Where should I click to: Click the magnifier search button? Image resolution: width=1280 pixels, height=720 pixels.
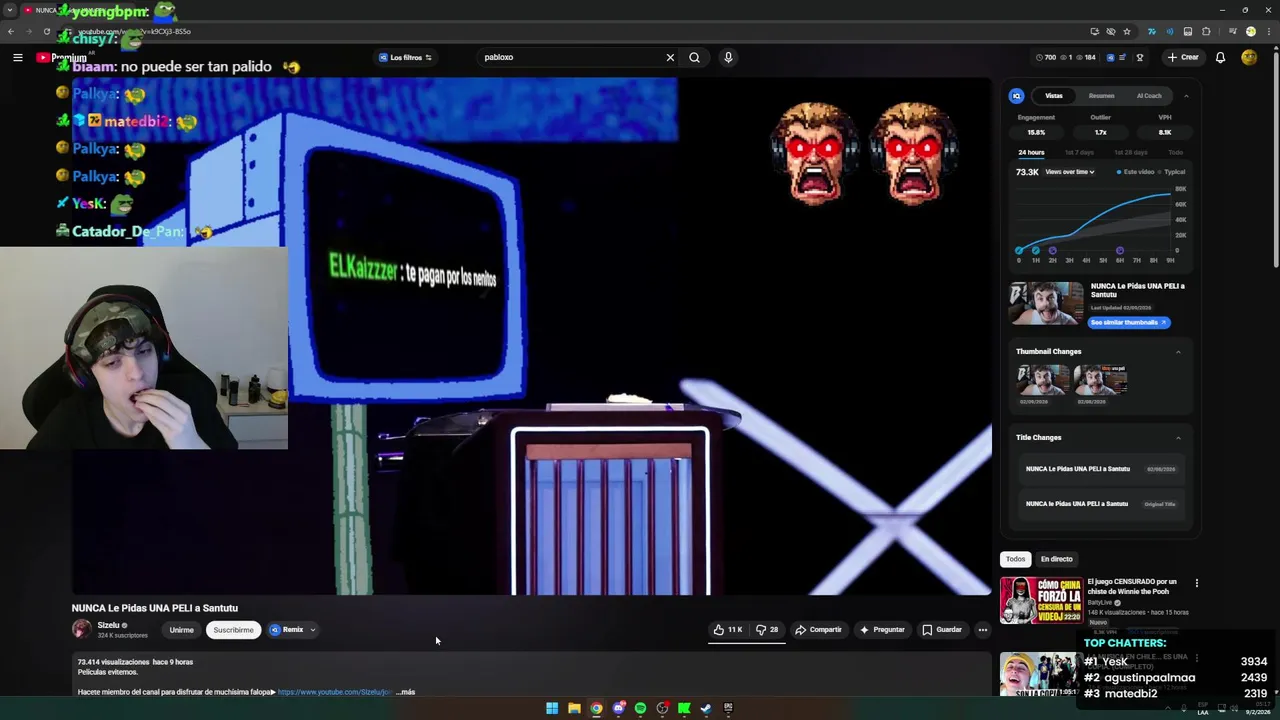click(x=694, y=57)
